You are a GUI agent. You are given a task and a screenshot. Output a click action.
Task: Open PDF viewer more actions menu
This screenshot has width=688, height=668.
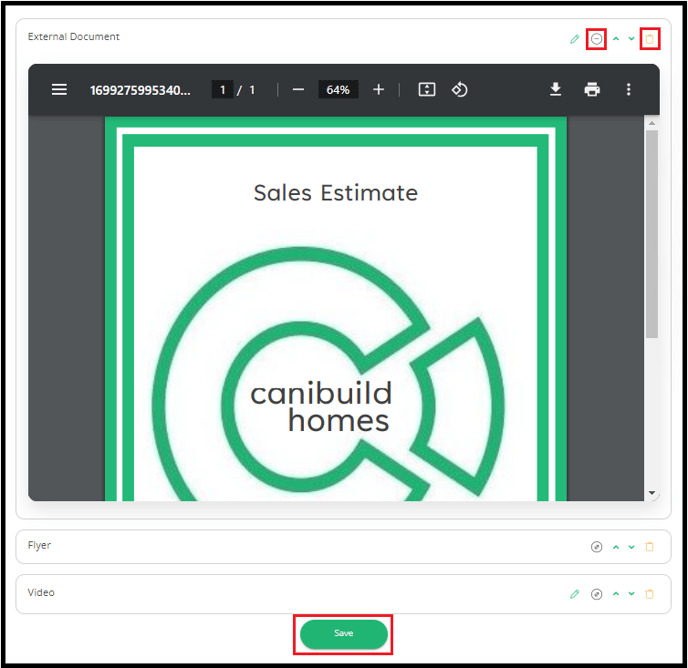coord(628,90)
